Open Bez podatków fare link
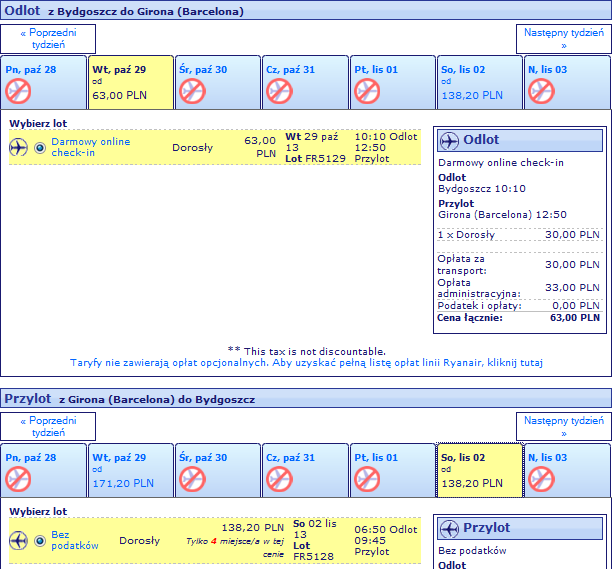The image size is (612, 569). coord(75,540)
